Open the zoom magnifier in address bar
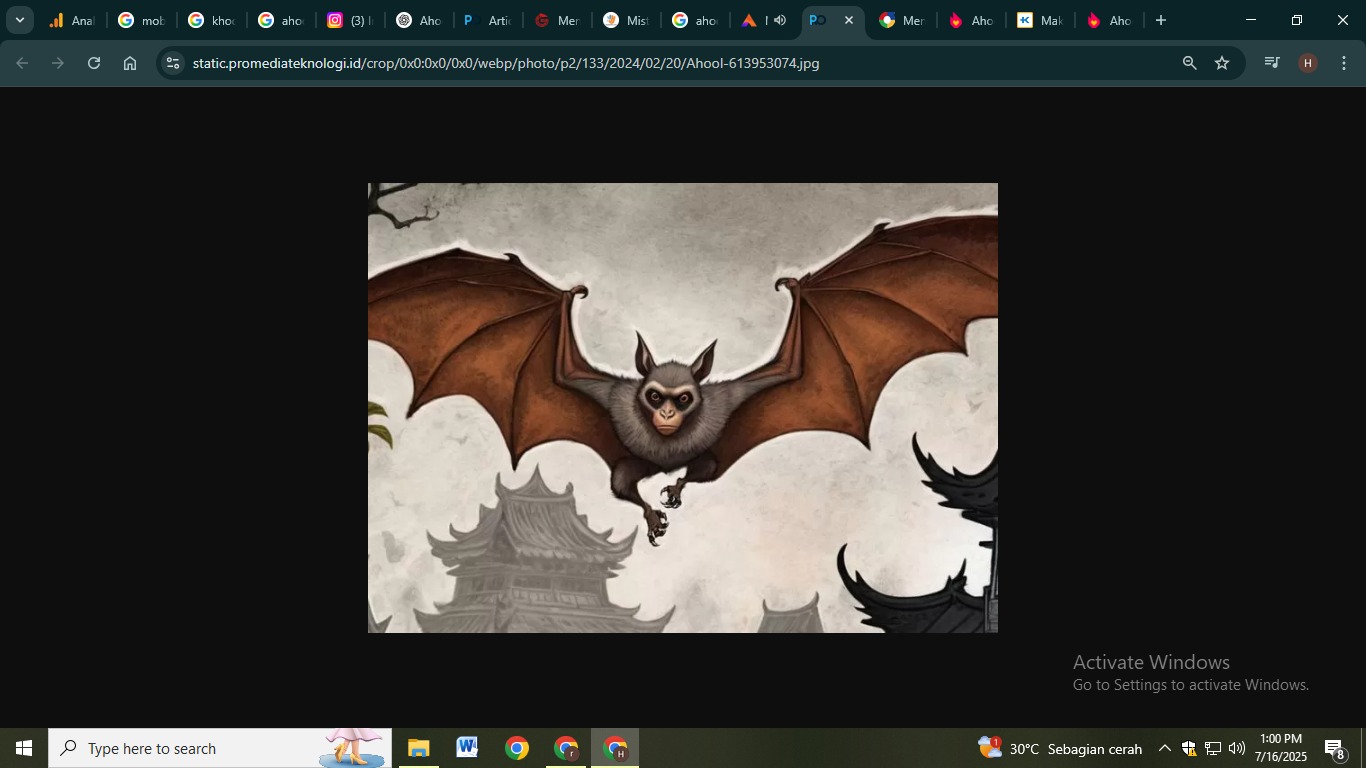Image resolution: width=1366 pixels, height=768 pixels. (1189, 63)
